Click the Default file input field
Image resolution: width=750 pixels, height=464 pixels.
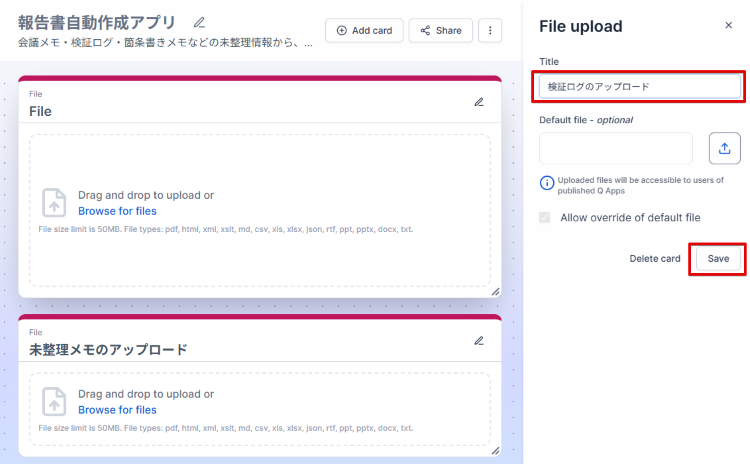click(x=616, y=148)
